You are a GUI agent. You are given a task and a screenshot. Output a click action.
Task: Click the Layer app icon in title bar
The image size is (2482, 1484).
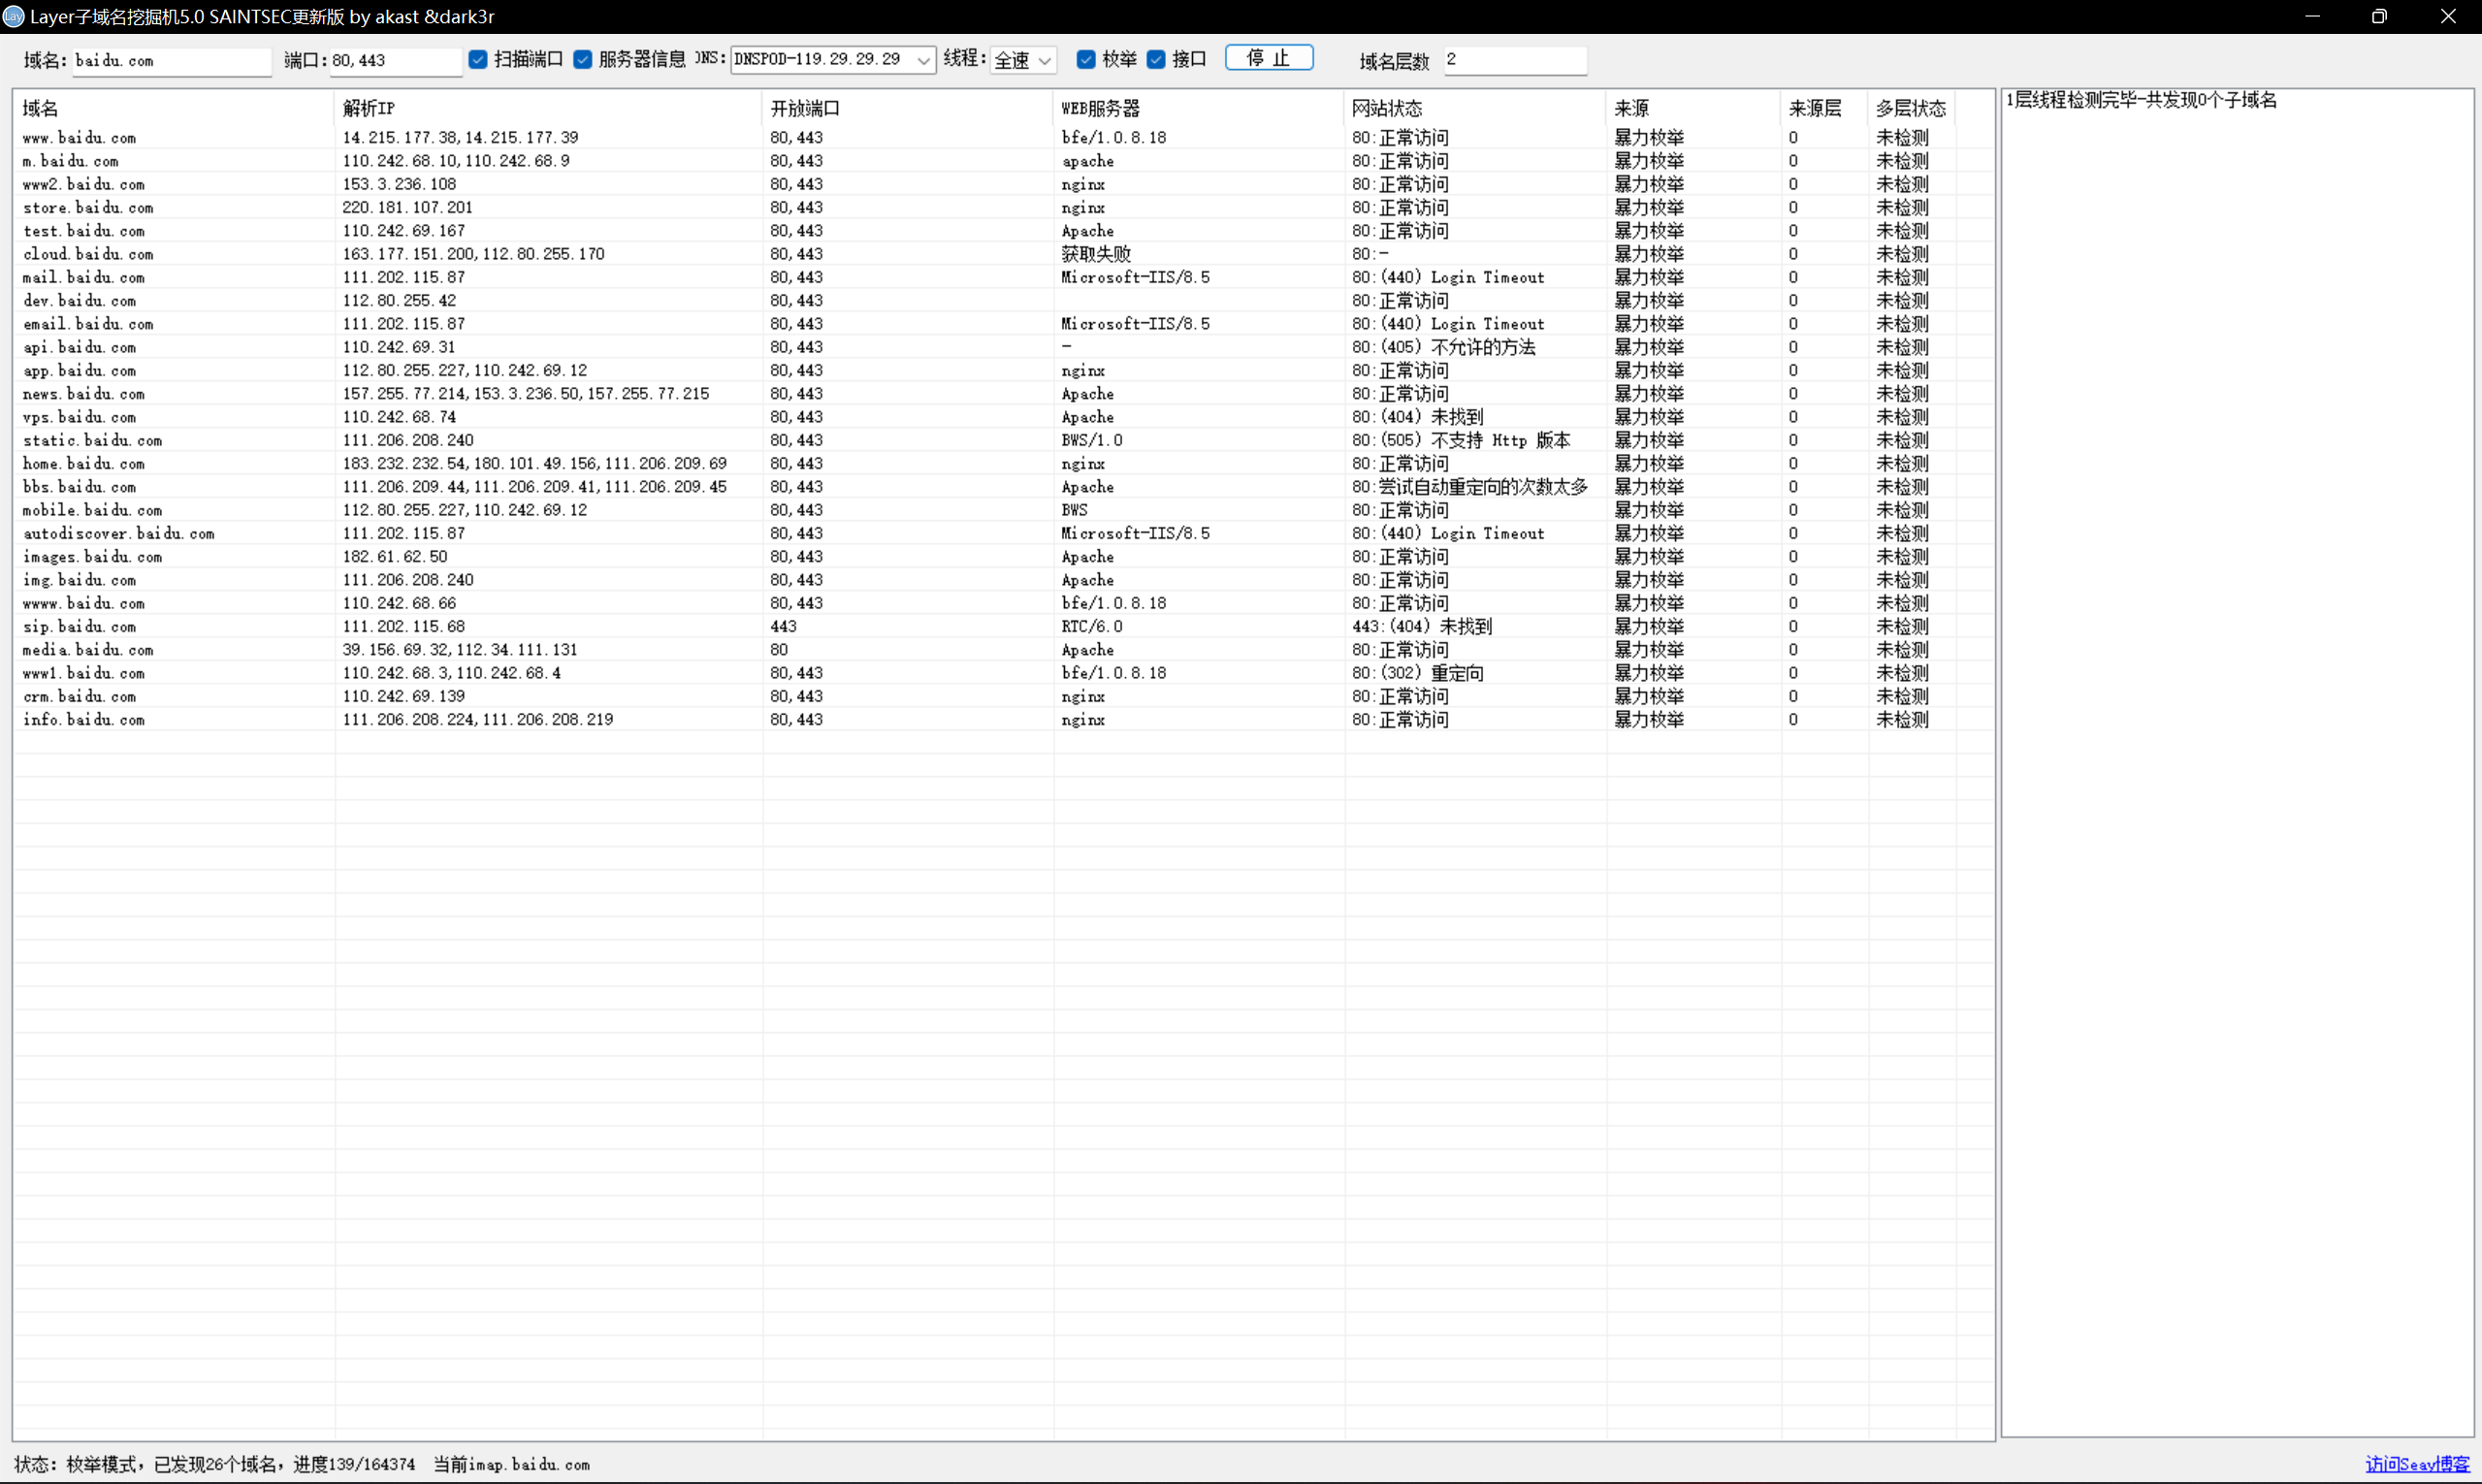point(13,16)
